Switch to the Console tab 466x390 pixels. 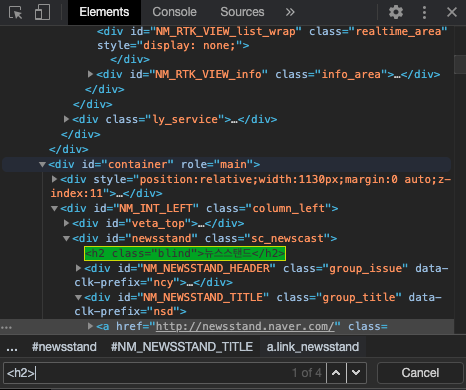174,12
